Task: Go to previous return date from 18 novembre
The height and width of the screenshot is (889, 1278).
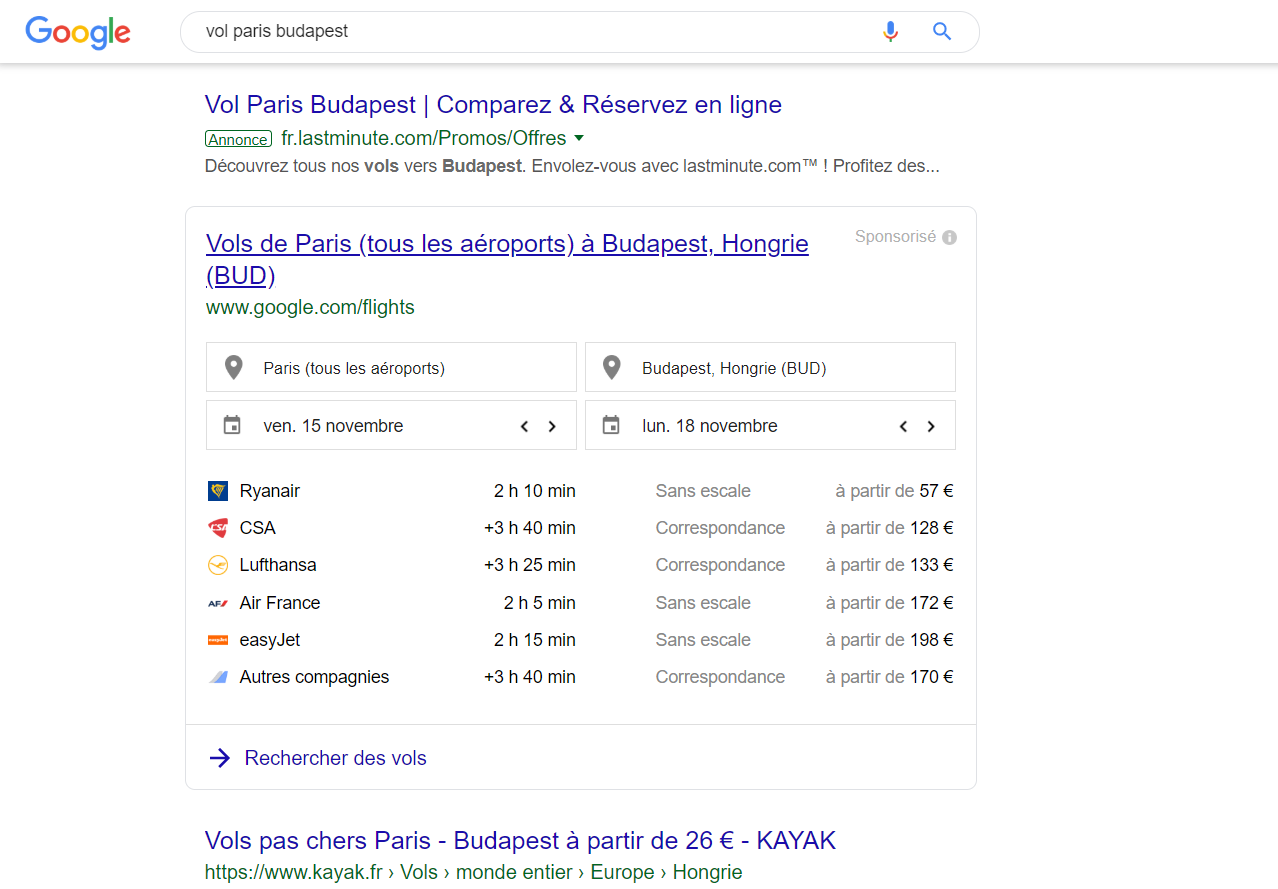Action: click(903, 426)
